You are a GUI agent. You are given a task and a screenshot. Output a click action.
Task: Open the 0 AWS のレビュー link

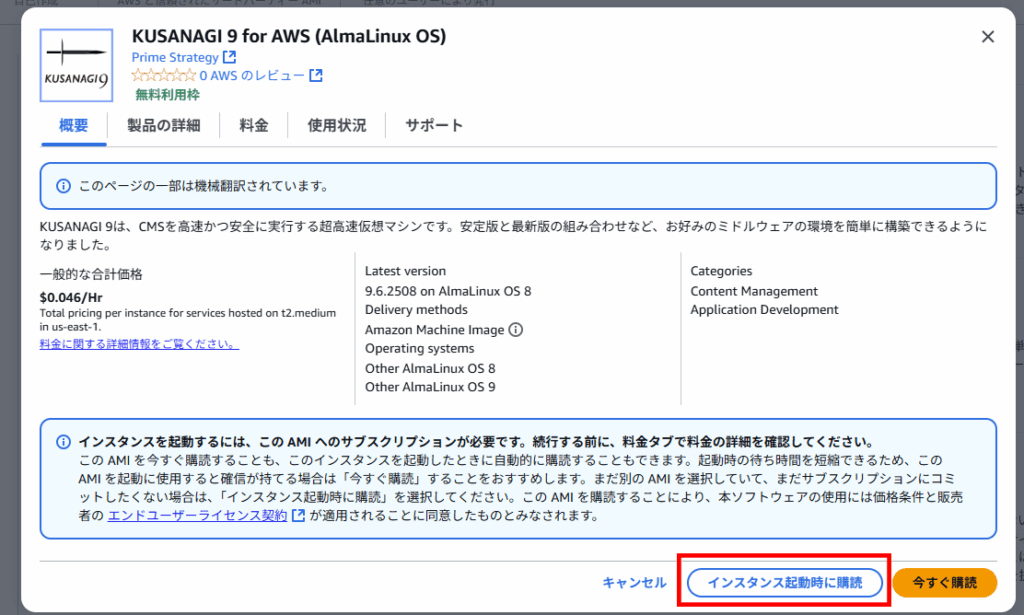click(252, 76)
